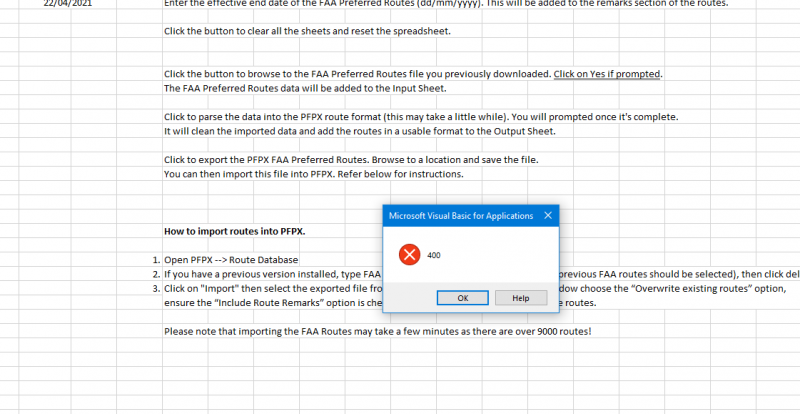Open Help in the error dialog
Viewport: 800px width, 414px height.
(521, 298)
